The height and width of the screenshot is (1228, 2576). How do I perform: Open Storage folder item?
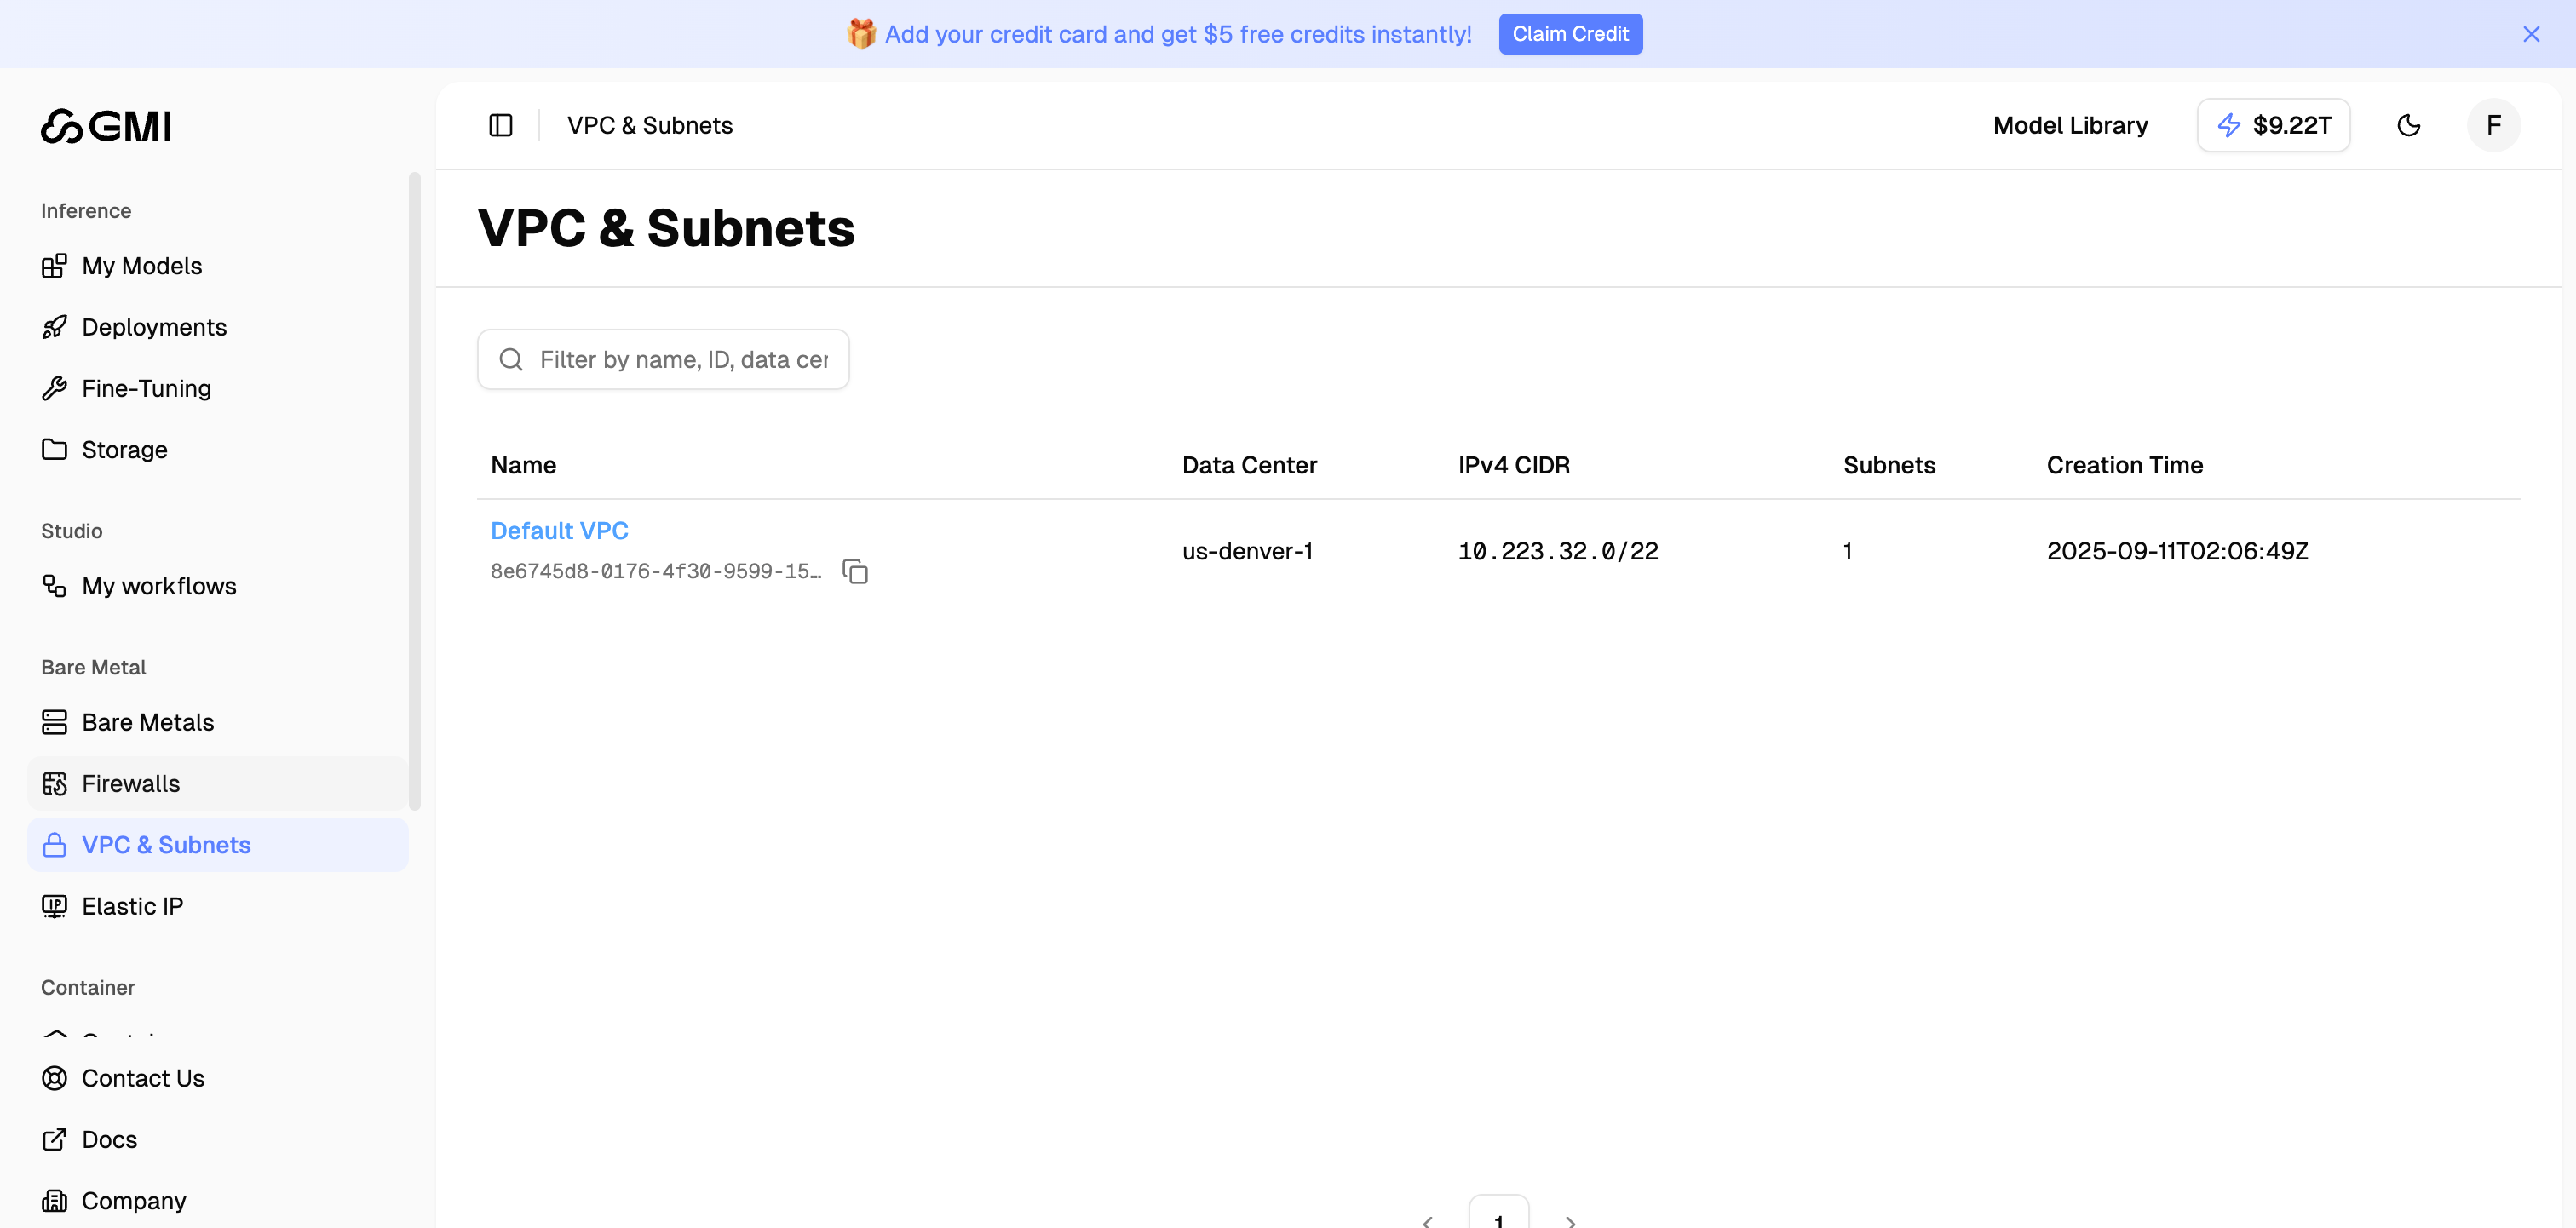(124, 450)
